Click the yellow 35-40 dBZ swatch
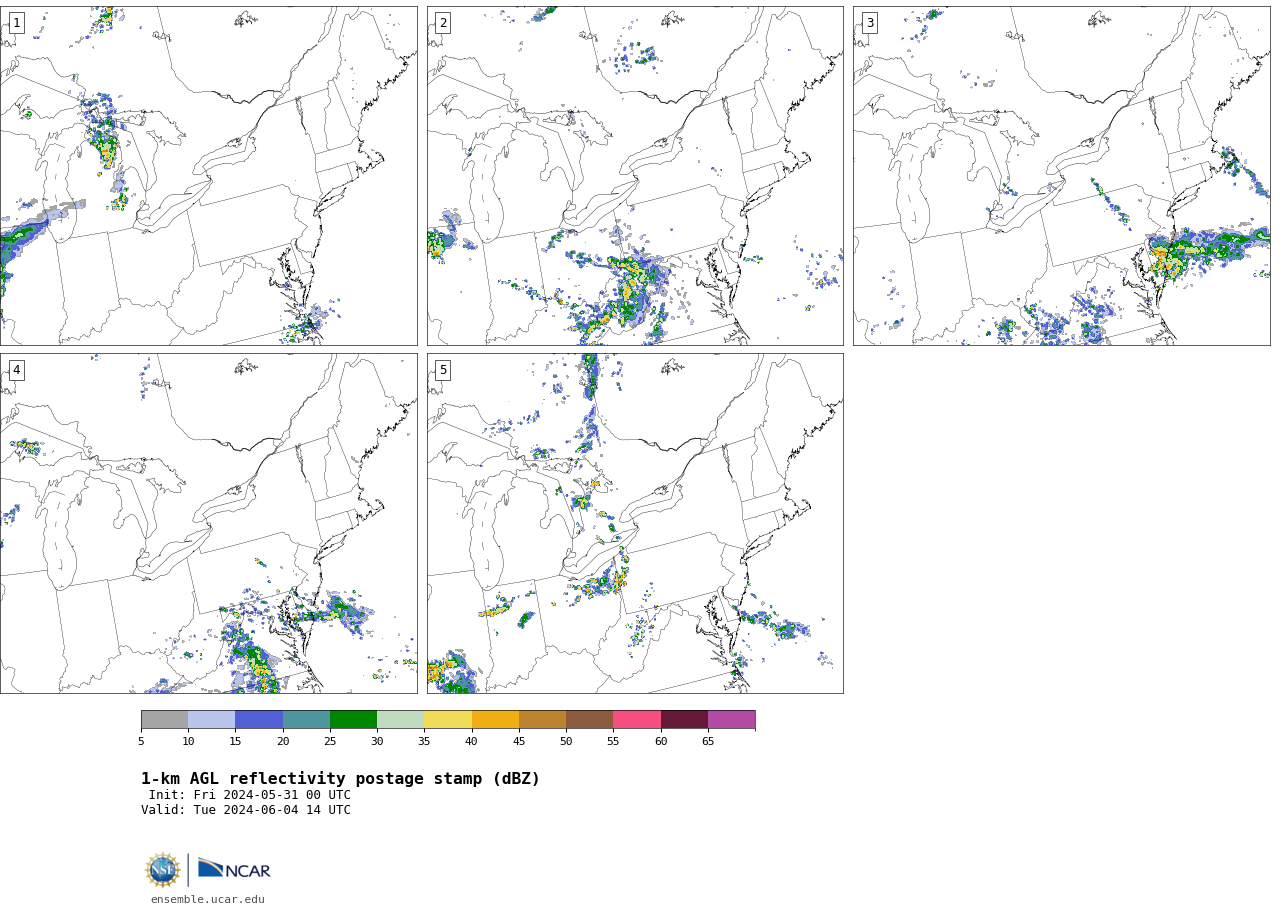 448,720
